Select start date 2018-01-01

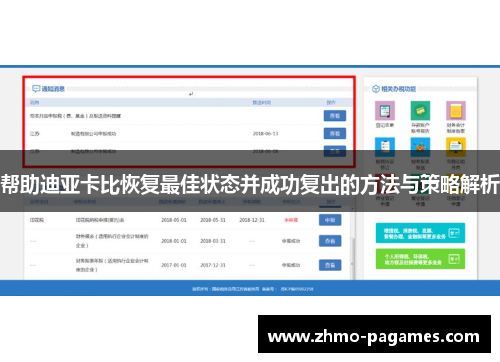point(174,241)
